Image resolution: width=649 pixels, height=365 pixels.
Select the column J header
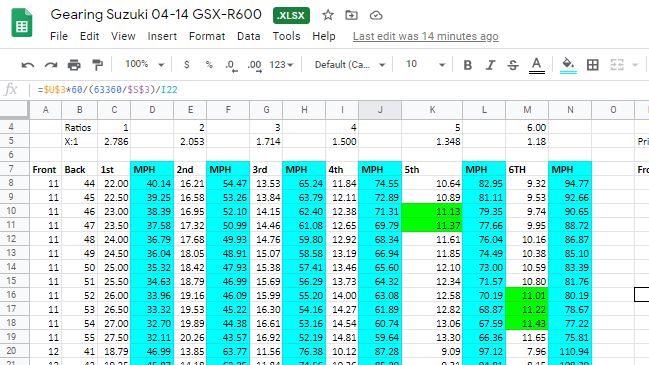(380, 110)
